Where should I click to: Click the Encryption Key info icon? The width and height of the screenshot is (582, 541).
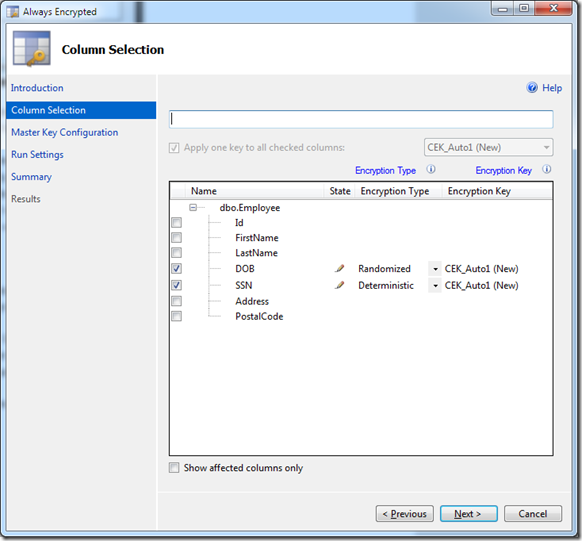(x=546, y=169)
